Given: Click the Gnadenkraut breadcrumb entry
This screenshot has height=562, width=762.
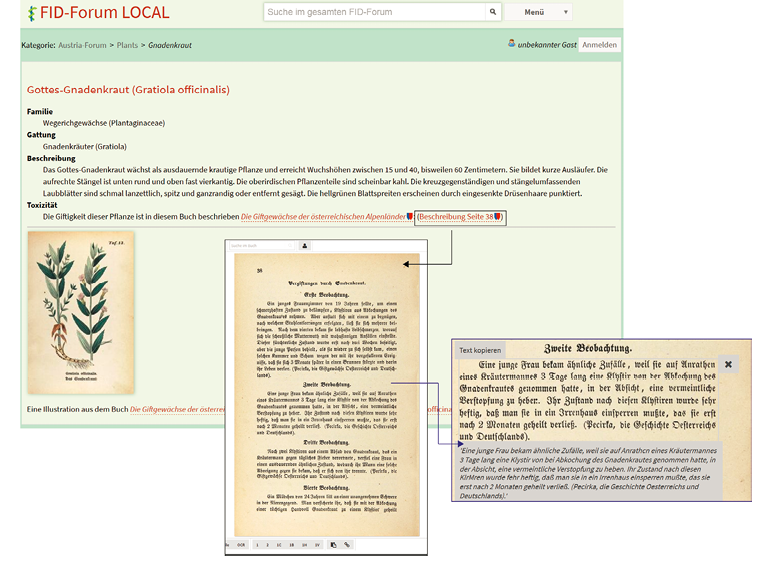Looking at the screenshot, I should [x=170, y=45].
